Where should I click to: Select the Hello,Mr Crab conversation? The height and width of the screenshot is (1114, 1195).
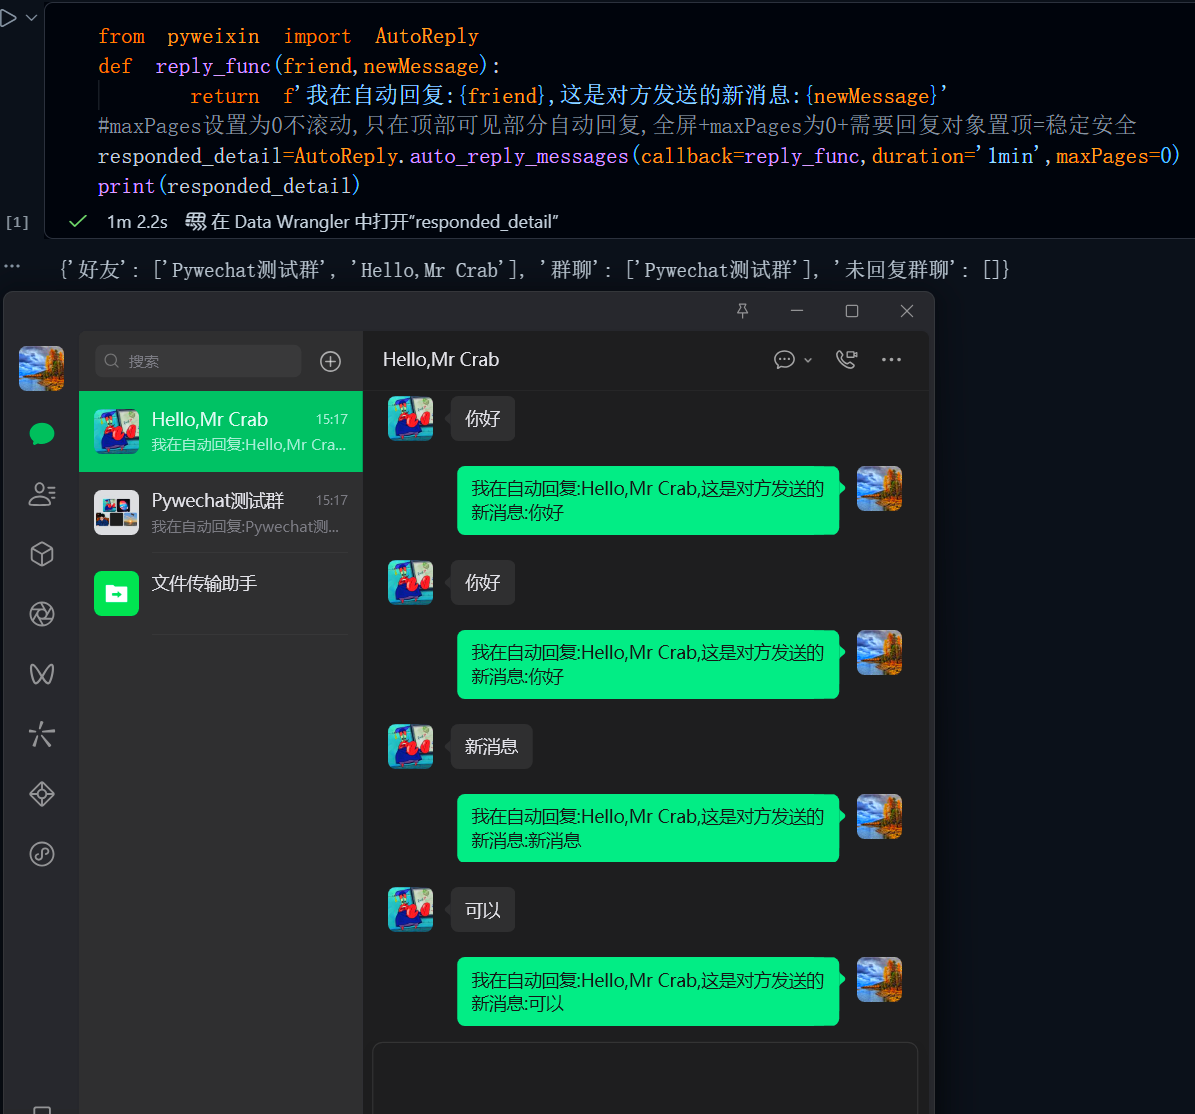click(221, 431)
